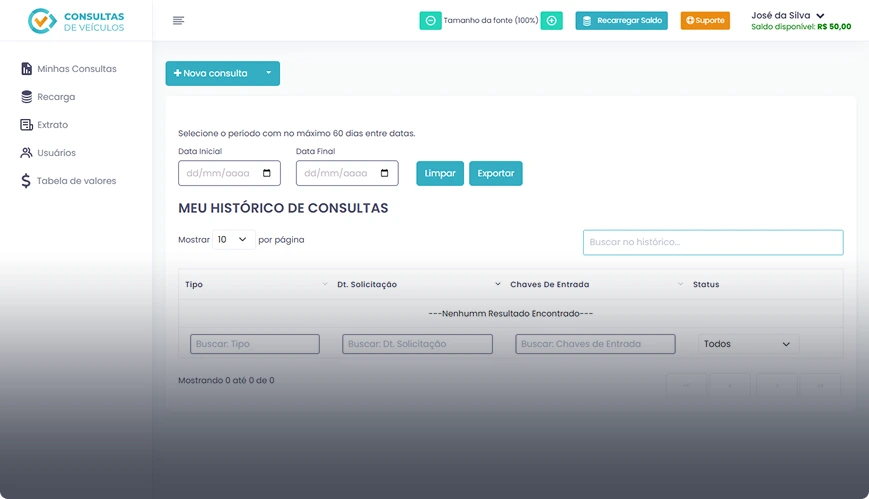
Task: Click the Limpar button
Action: [440, 173]
